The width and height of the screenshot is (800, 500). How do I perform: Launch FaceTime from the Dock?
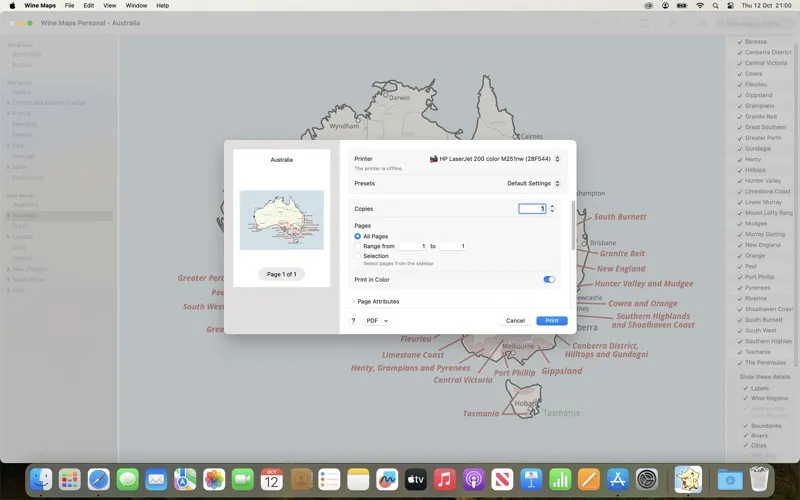pyautogui.click(x=243, y=480)
